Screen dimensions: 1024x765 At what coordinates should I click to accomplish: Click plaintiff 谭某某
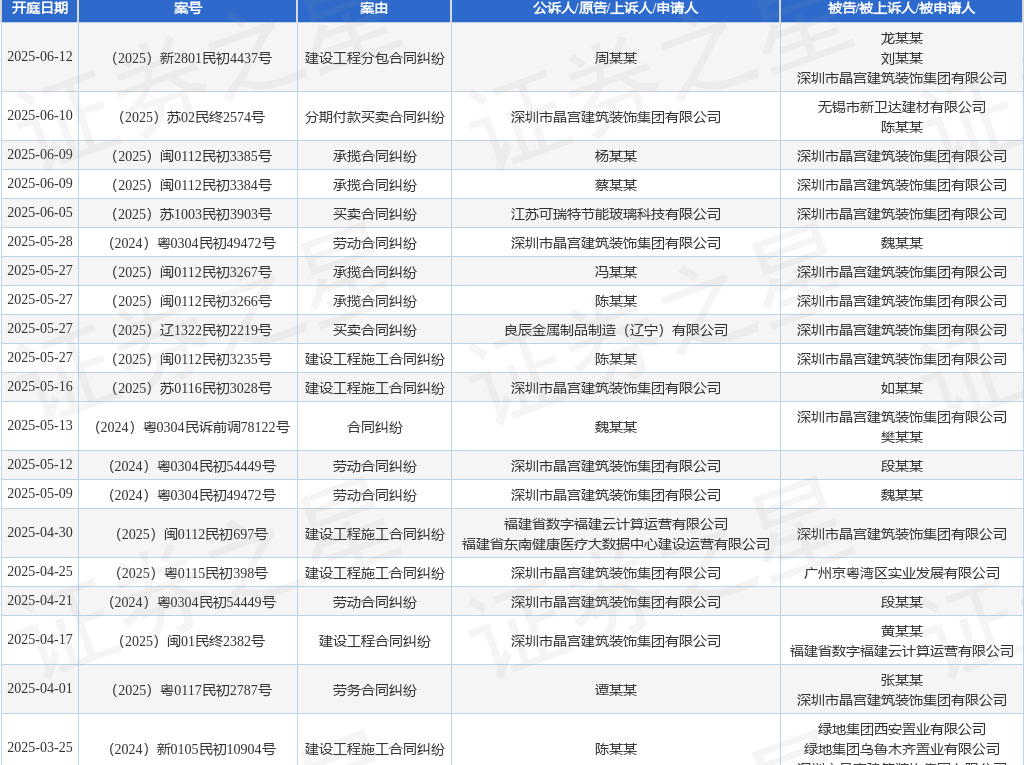pyautogui.click(x=615, y=690)
